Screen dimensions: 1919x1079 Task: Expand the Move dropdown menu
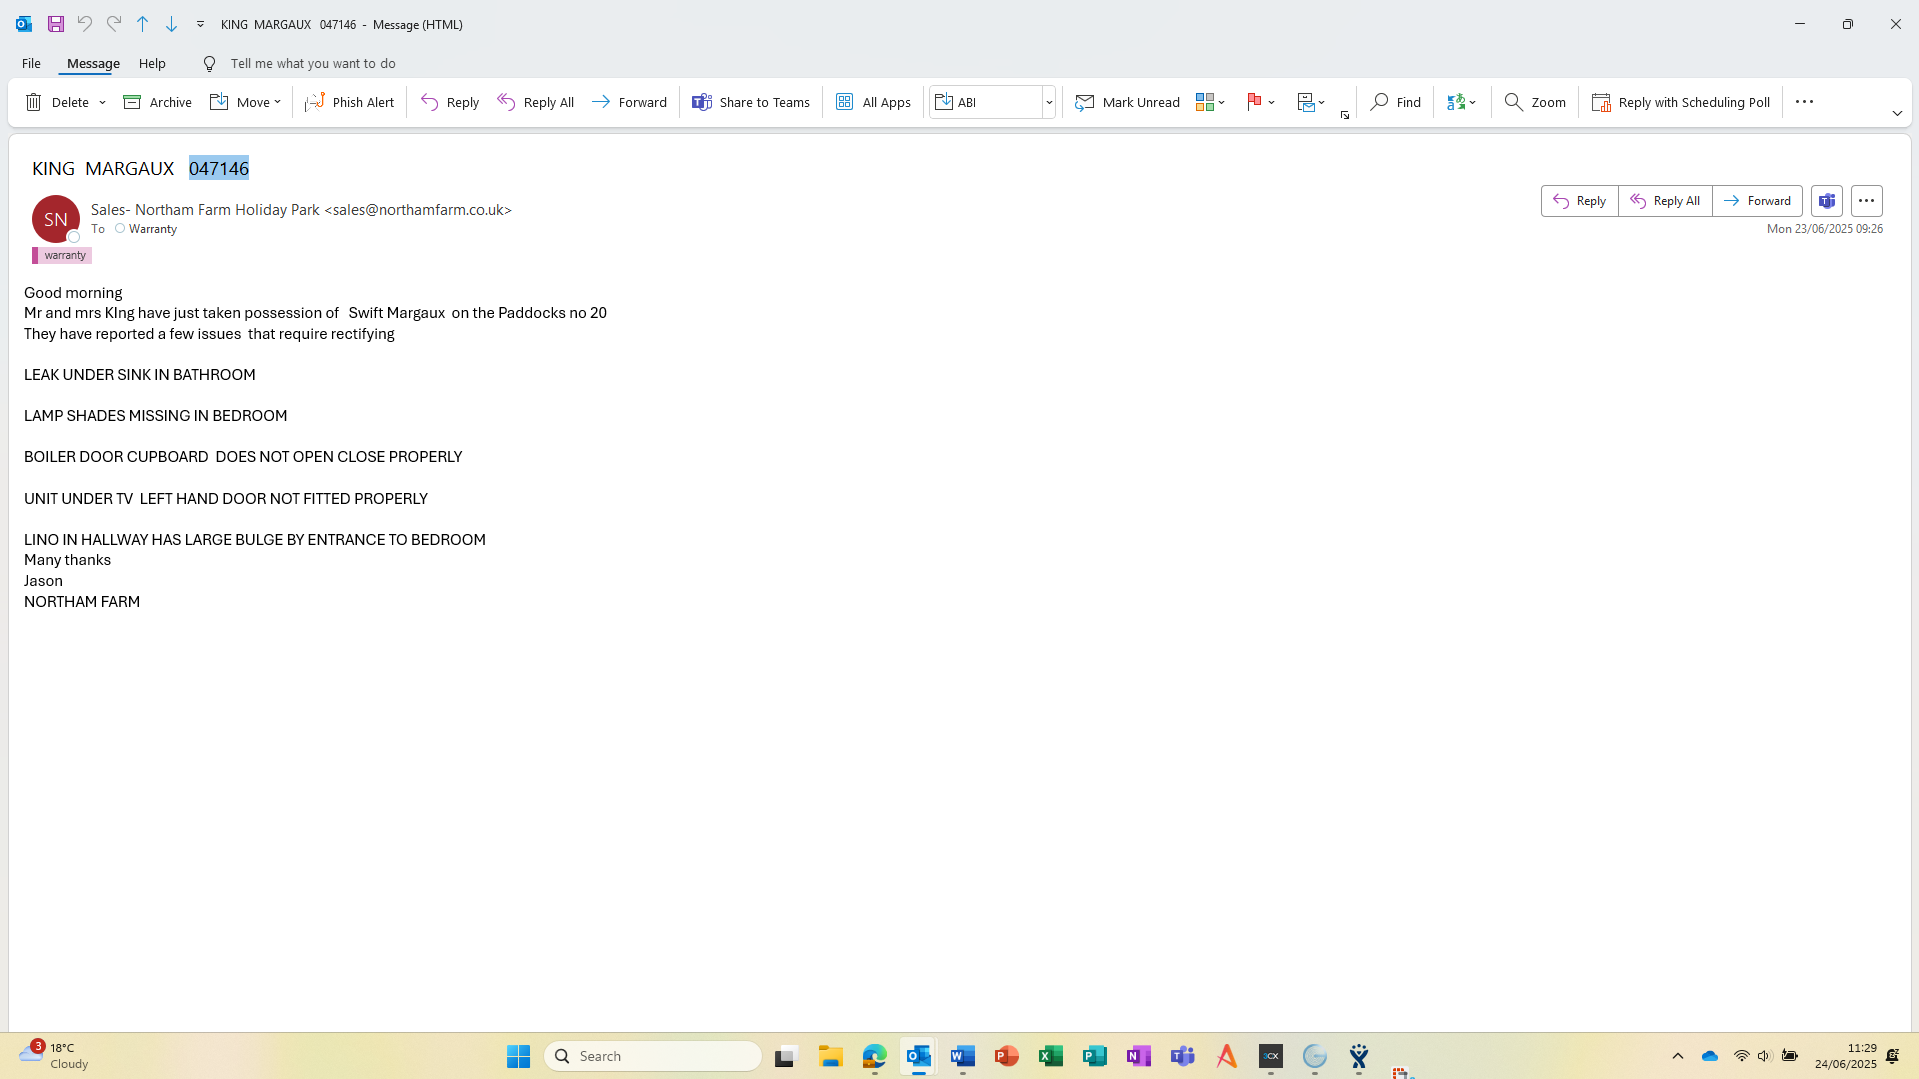click(x=277, y=102)
